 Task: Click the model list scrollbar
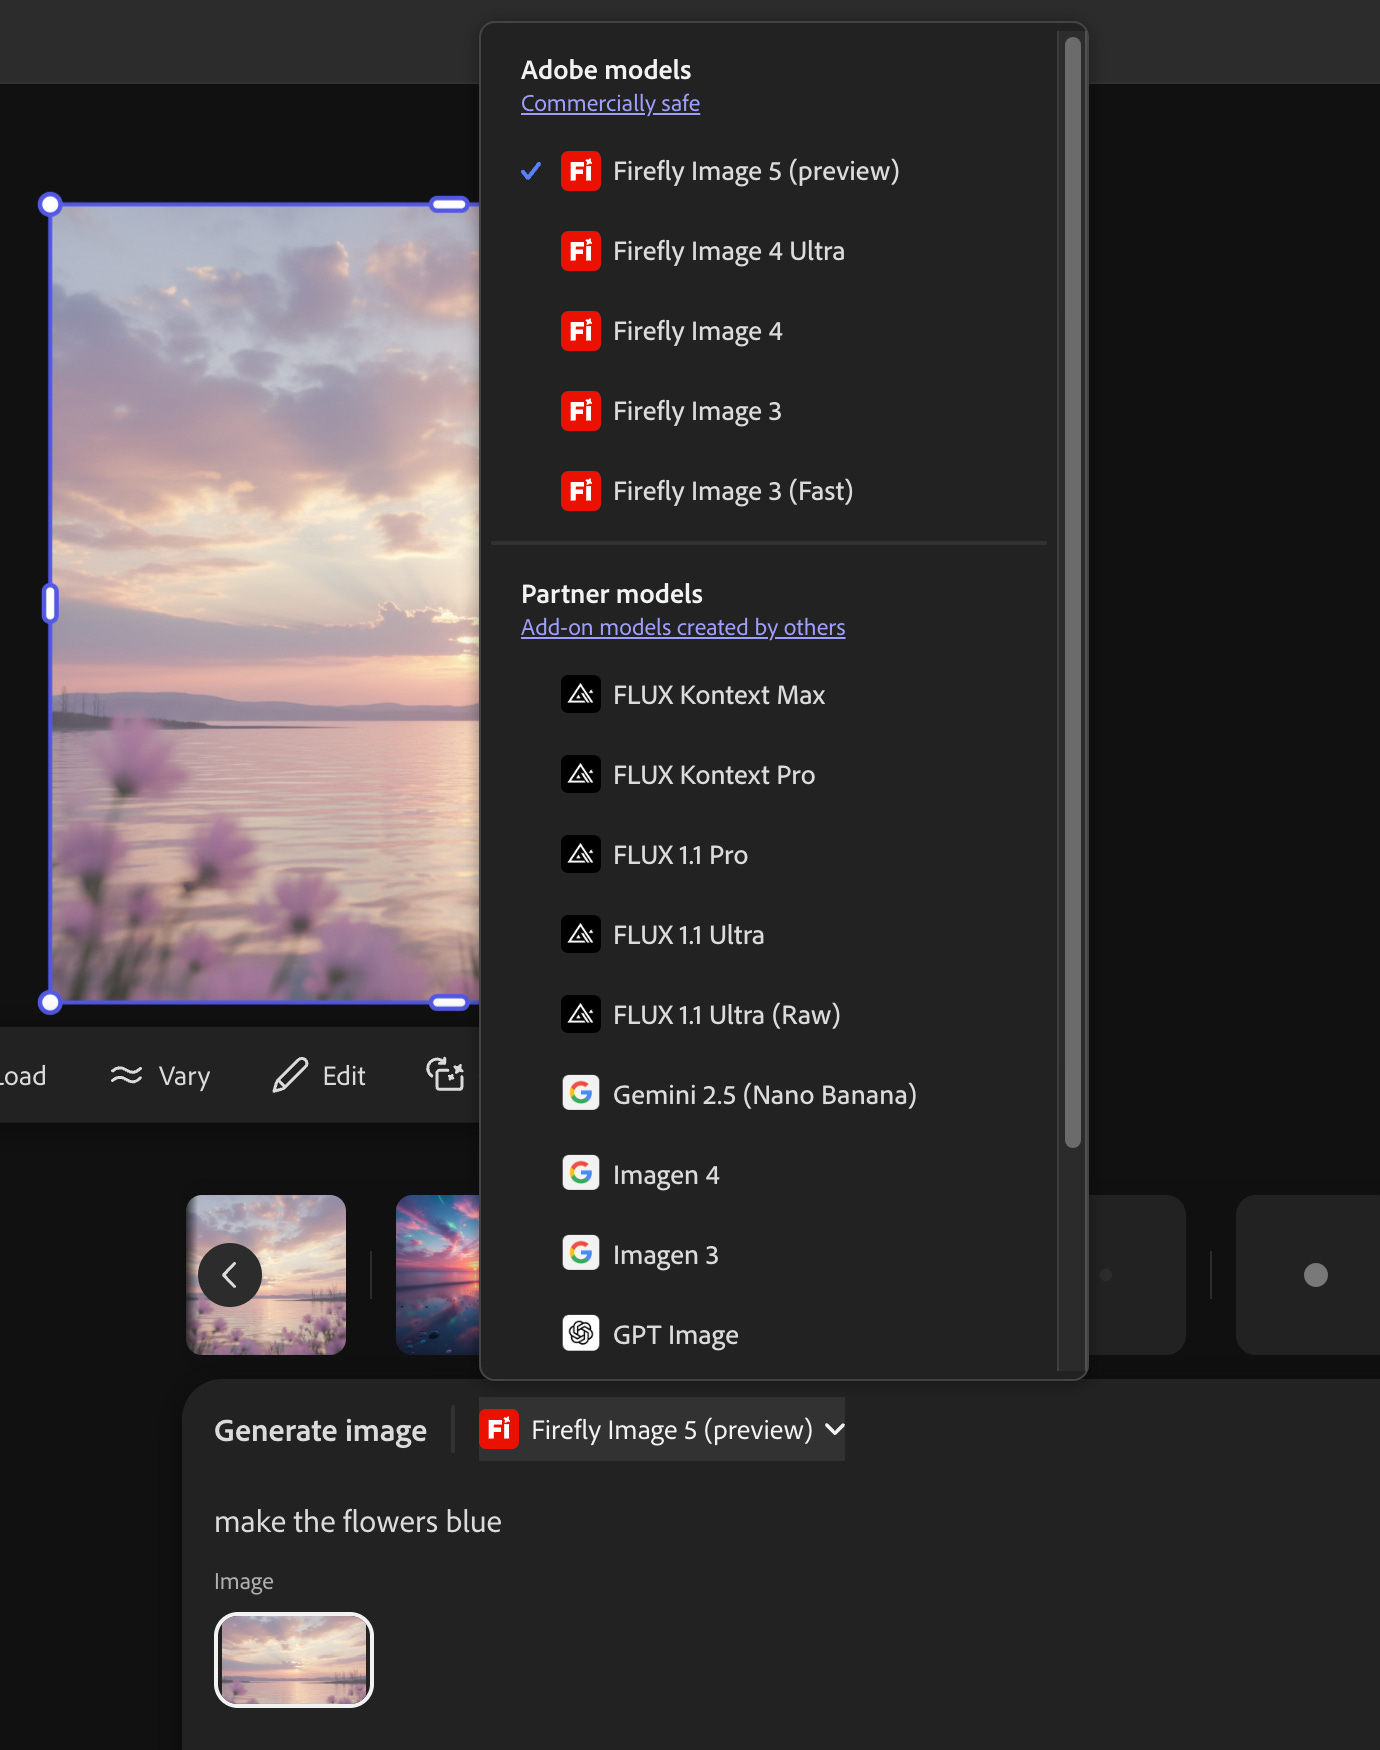click(1073, 592)
